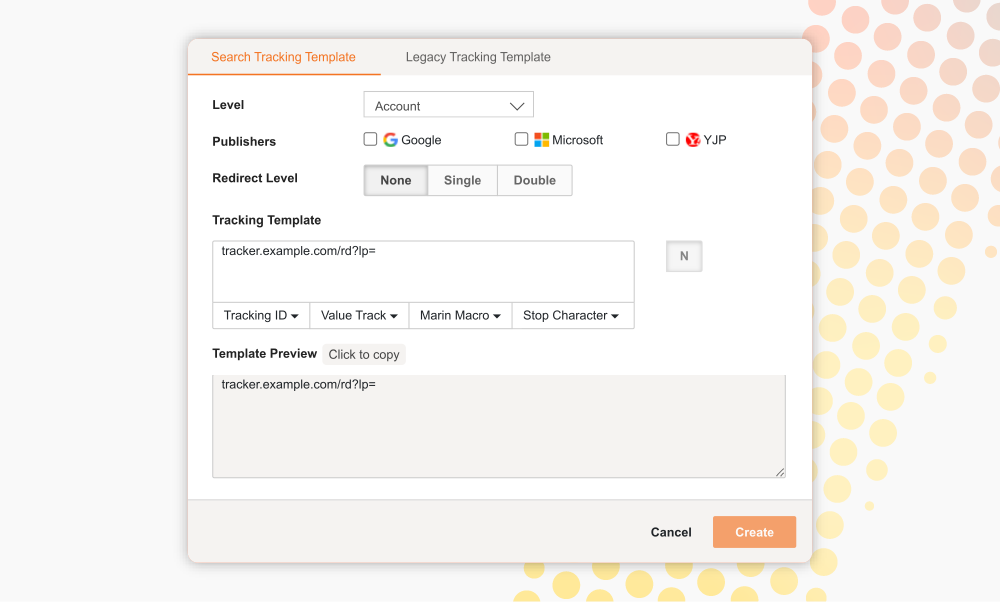Expand the Marin Macro dropdown
The image size is (1000, 602).
click(460, 316)
